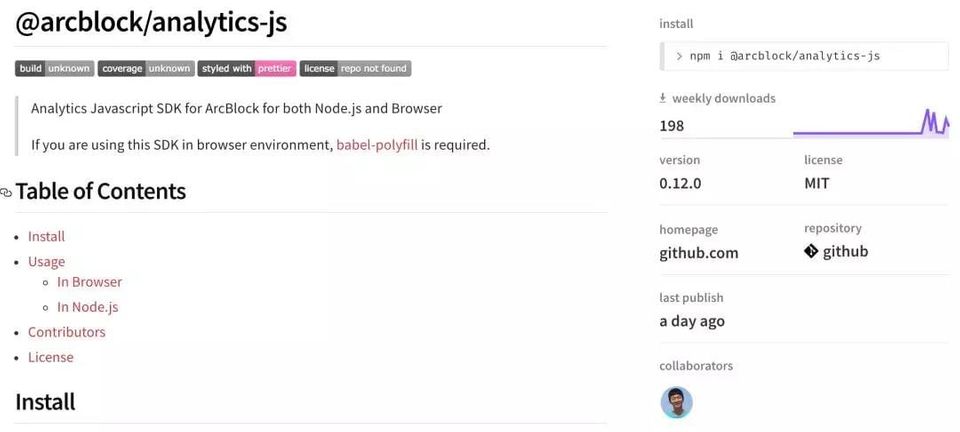Click the git diamond icon next to github
This screenshot has height=432, width=960.
pyautogui.click(x=811, y=252)
